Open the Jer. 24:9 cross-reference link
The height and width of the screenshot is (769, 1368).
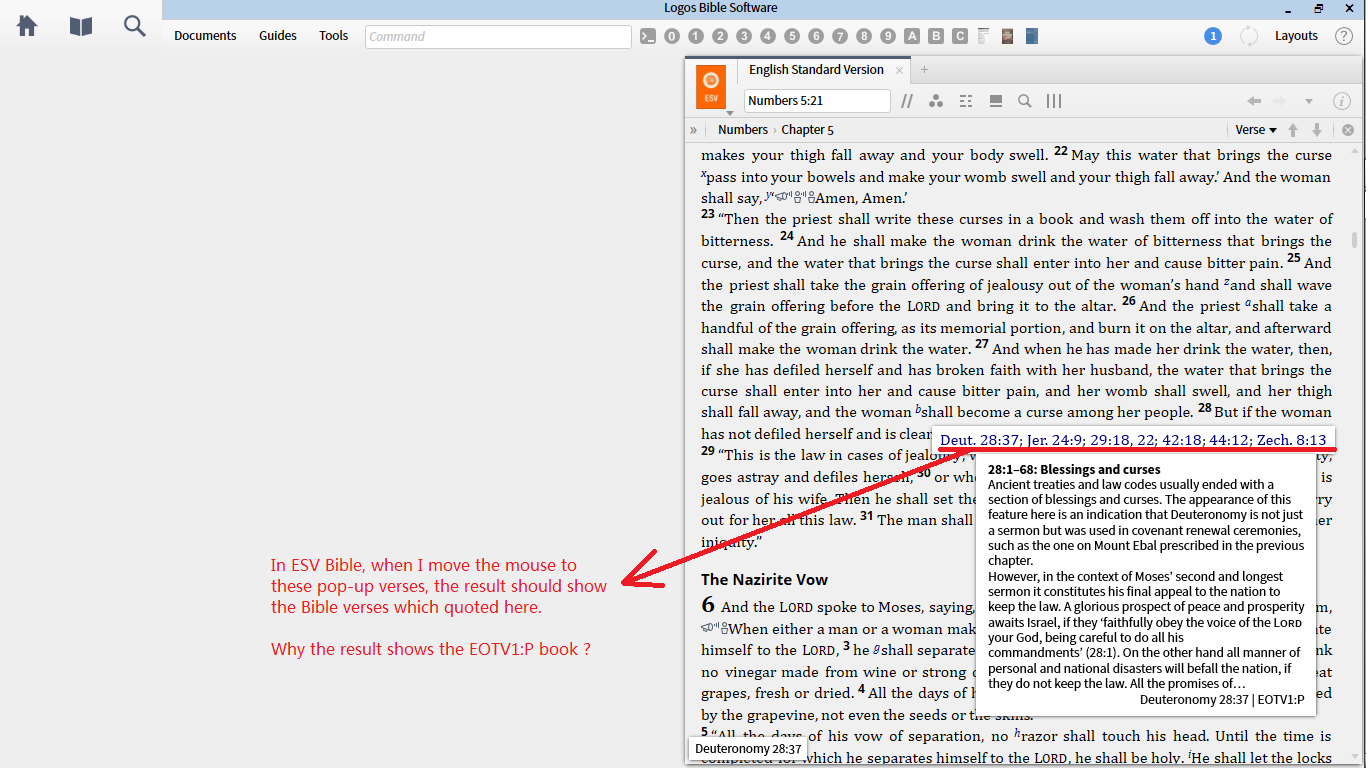click(1053, 440)
